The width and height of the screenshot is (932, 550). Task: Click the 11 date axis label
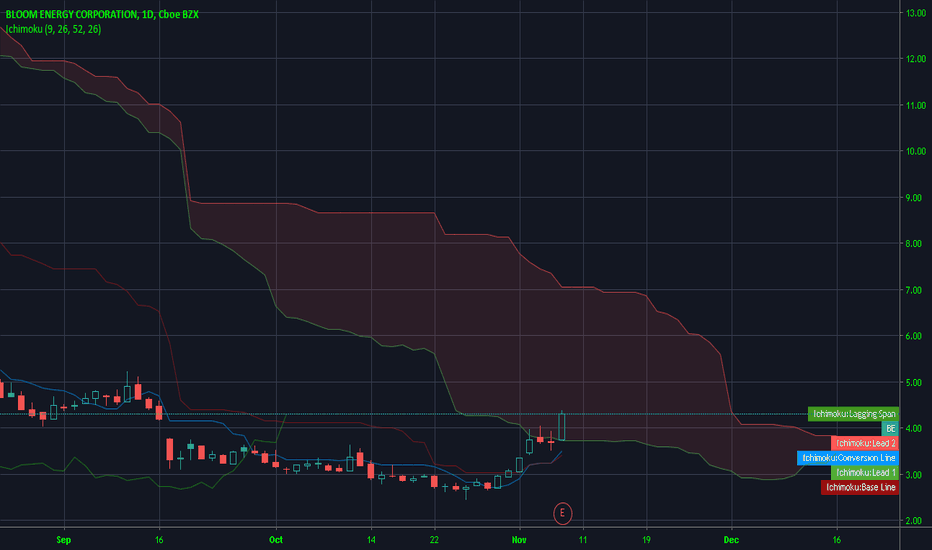pyautogui.click(x=582, y=540)
